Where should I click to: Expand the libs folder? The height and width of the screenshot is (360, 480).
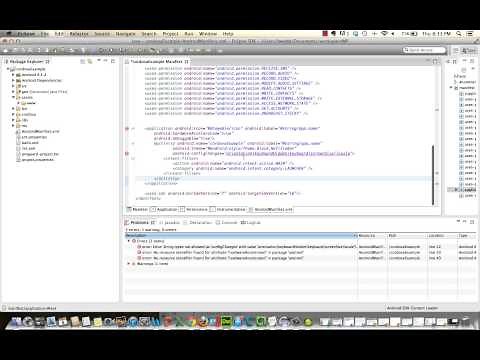[13, 120]
